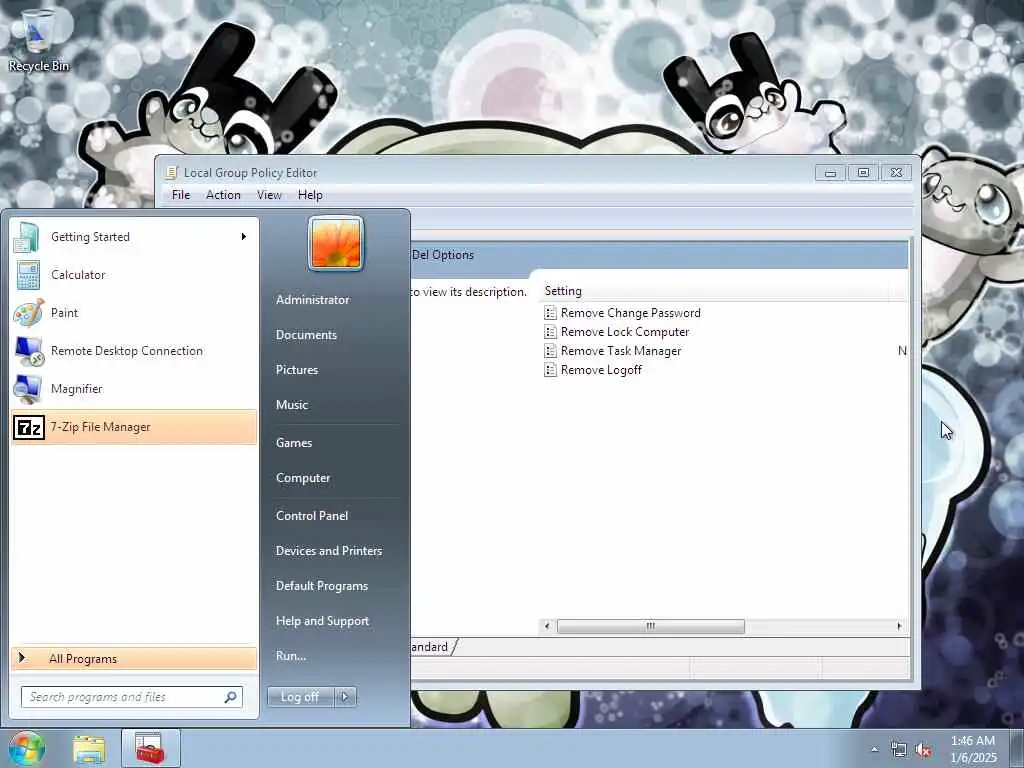Open the View menu
Viewport: 1024px width, 768px height.
point(269,195)
